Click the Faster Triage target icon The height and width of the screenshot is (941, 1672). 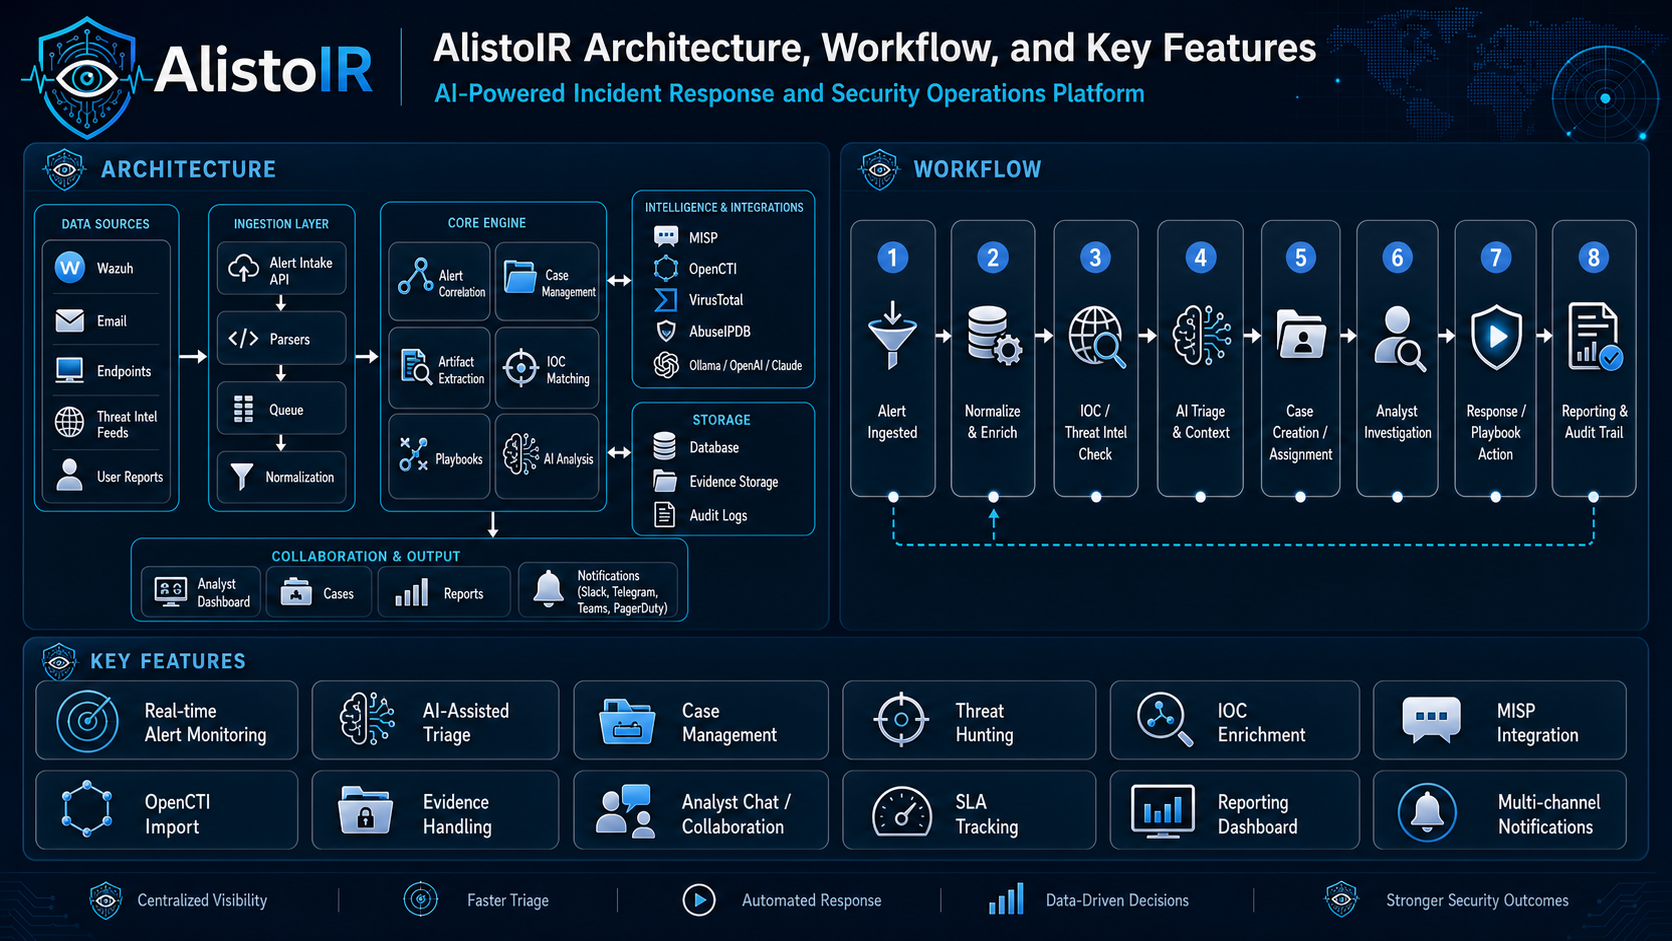coord(421,899)
